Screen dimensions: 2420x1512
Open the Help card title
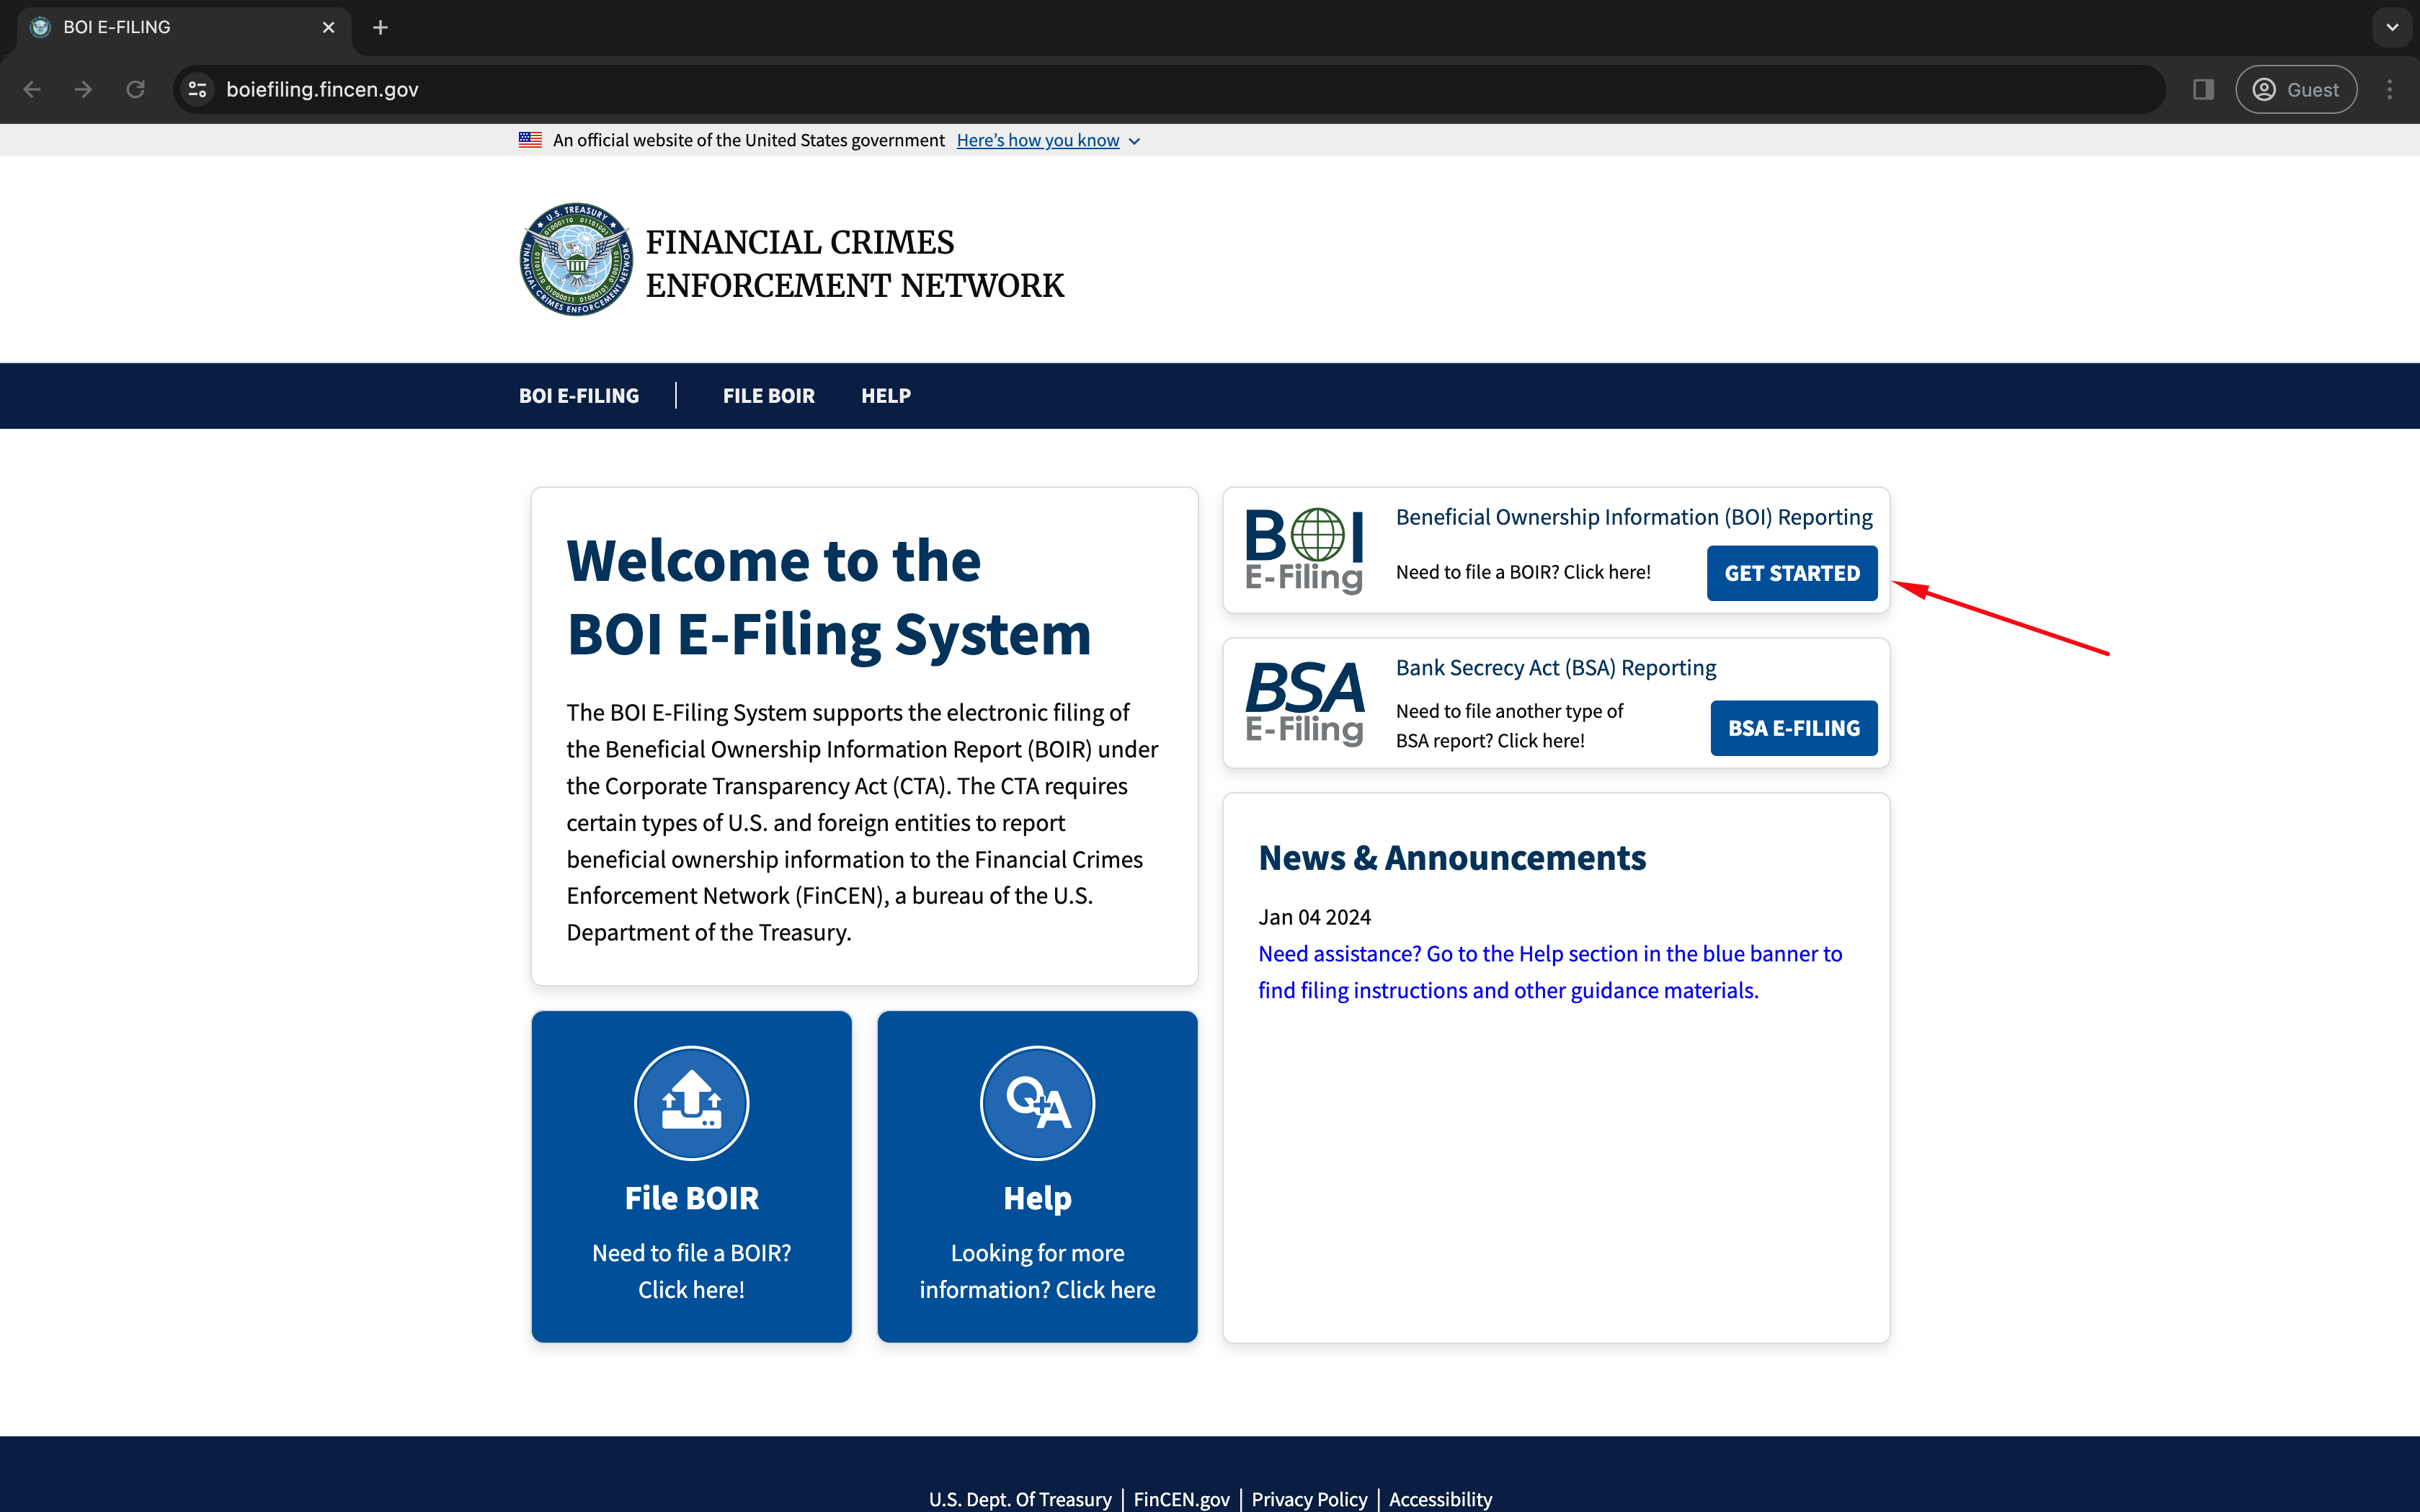pyautogui.click(x=1037, y=1198)
